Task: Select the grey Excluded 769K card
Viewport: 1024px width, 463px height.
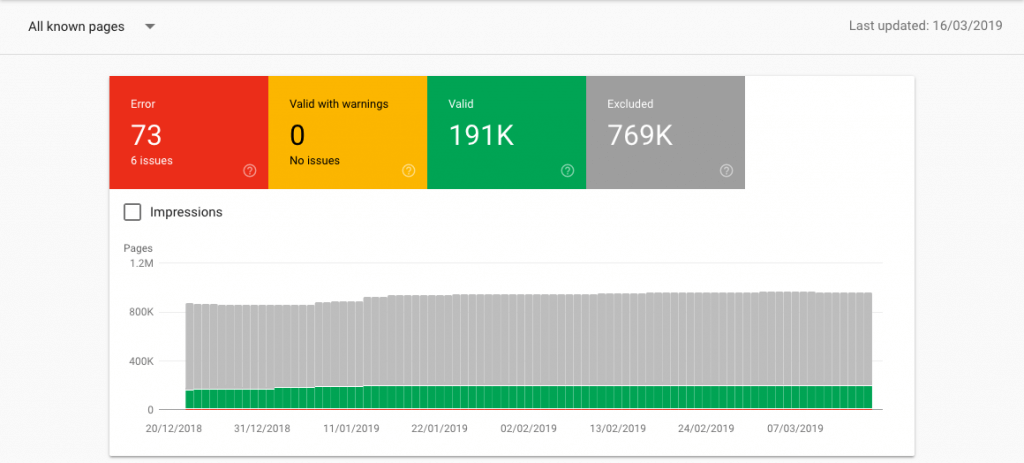Action: 665,133
